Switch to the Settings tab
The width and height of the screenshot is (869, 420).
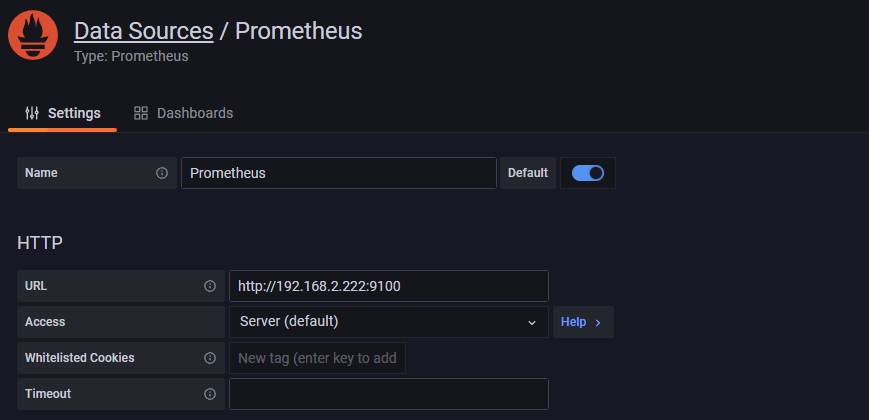[x=63, y=113]
